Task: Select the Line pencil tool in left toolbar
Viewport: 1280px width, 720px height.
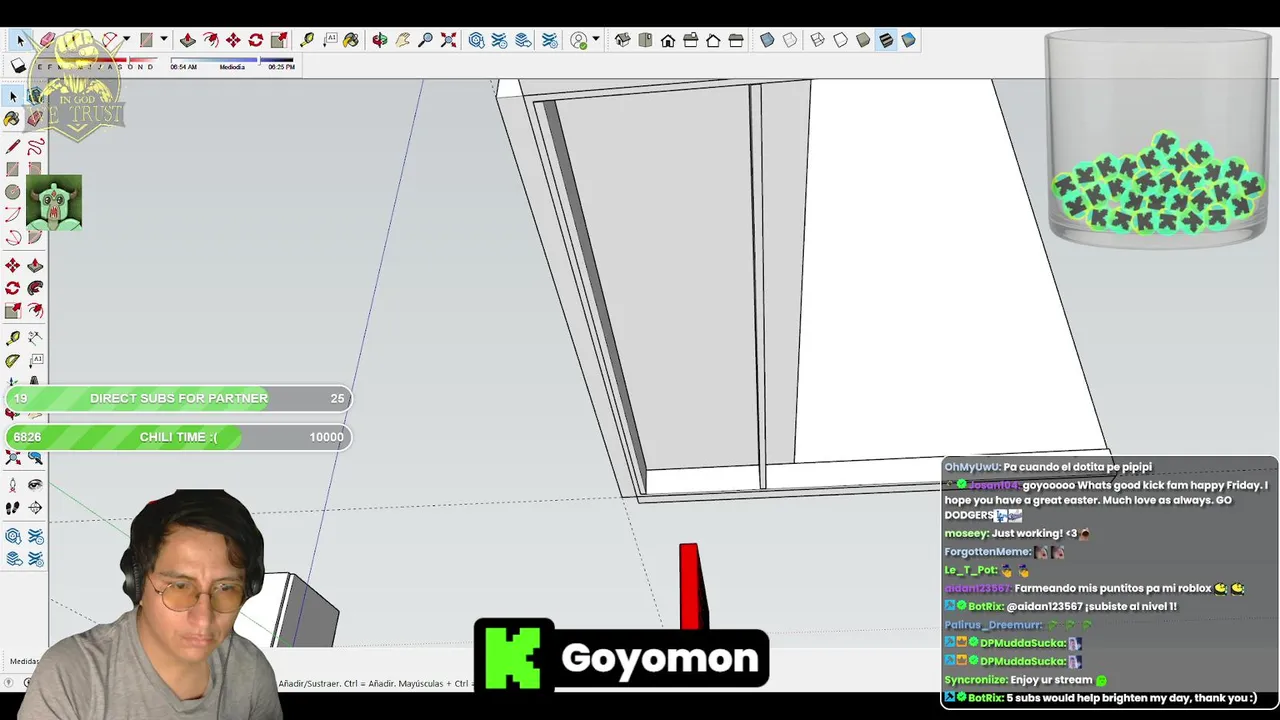Action: pyautogui.click(x=12, y=147)
